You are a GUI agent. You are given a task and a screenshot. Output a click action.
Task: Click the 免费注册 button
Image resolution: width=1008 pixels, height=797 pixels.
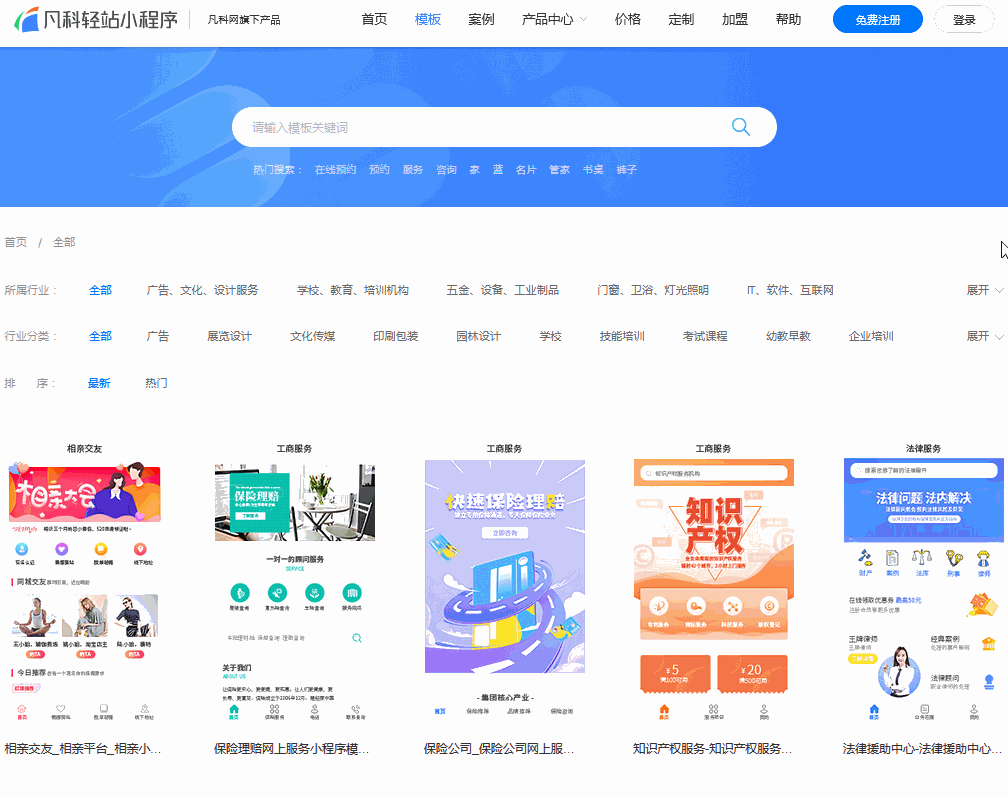pyautogui.click(x=877, y=18)
